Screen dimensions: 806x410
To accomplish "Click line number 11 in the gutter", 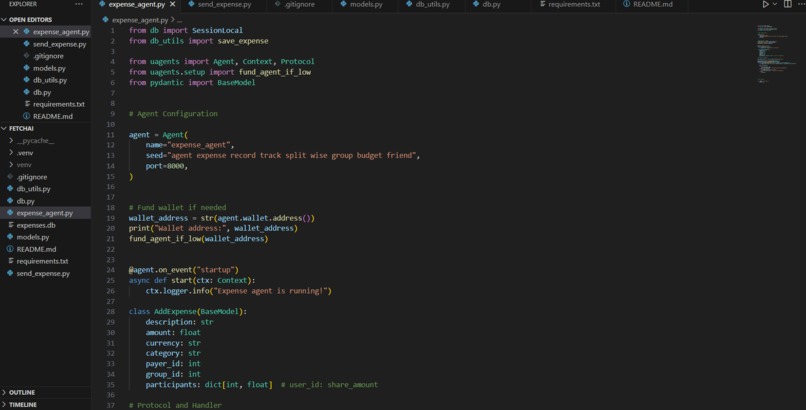I will click(x=111, y=135).
